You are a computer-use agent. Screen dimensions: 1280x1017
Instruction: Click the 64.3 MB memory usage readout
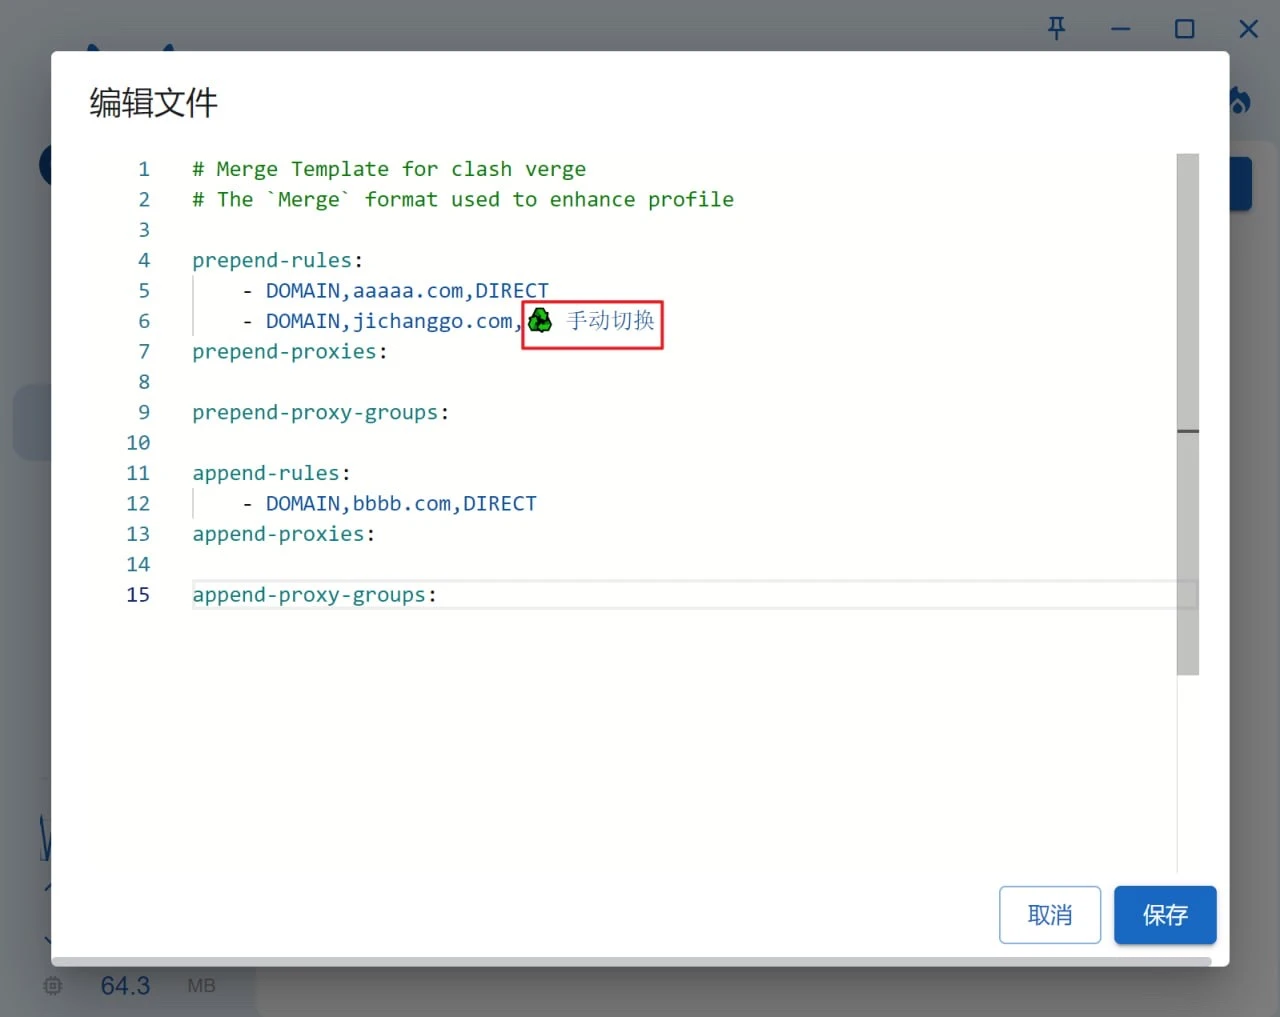point(126,986)
